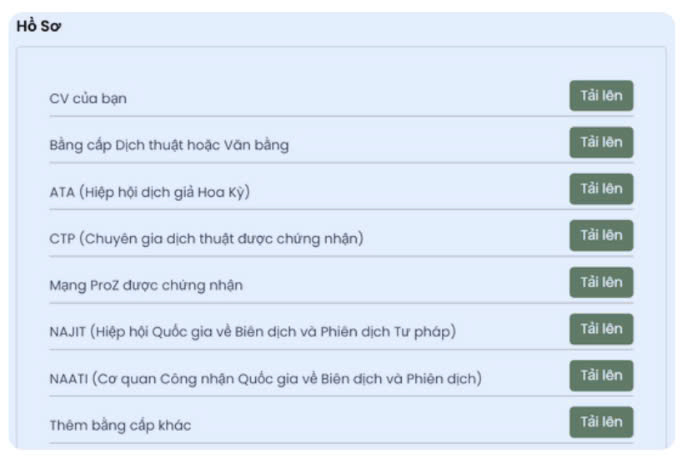Click Tải lên for Bằng cấp Dịch thuật

click(601, 143)
